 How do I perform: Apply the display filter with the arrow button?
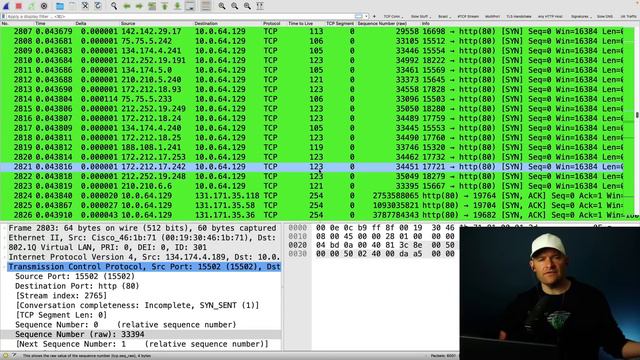point(358,16)
